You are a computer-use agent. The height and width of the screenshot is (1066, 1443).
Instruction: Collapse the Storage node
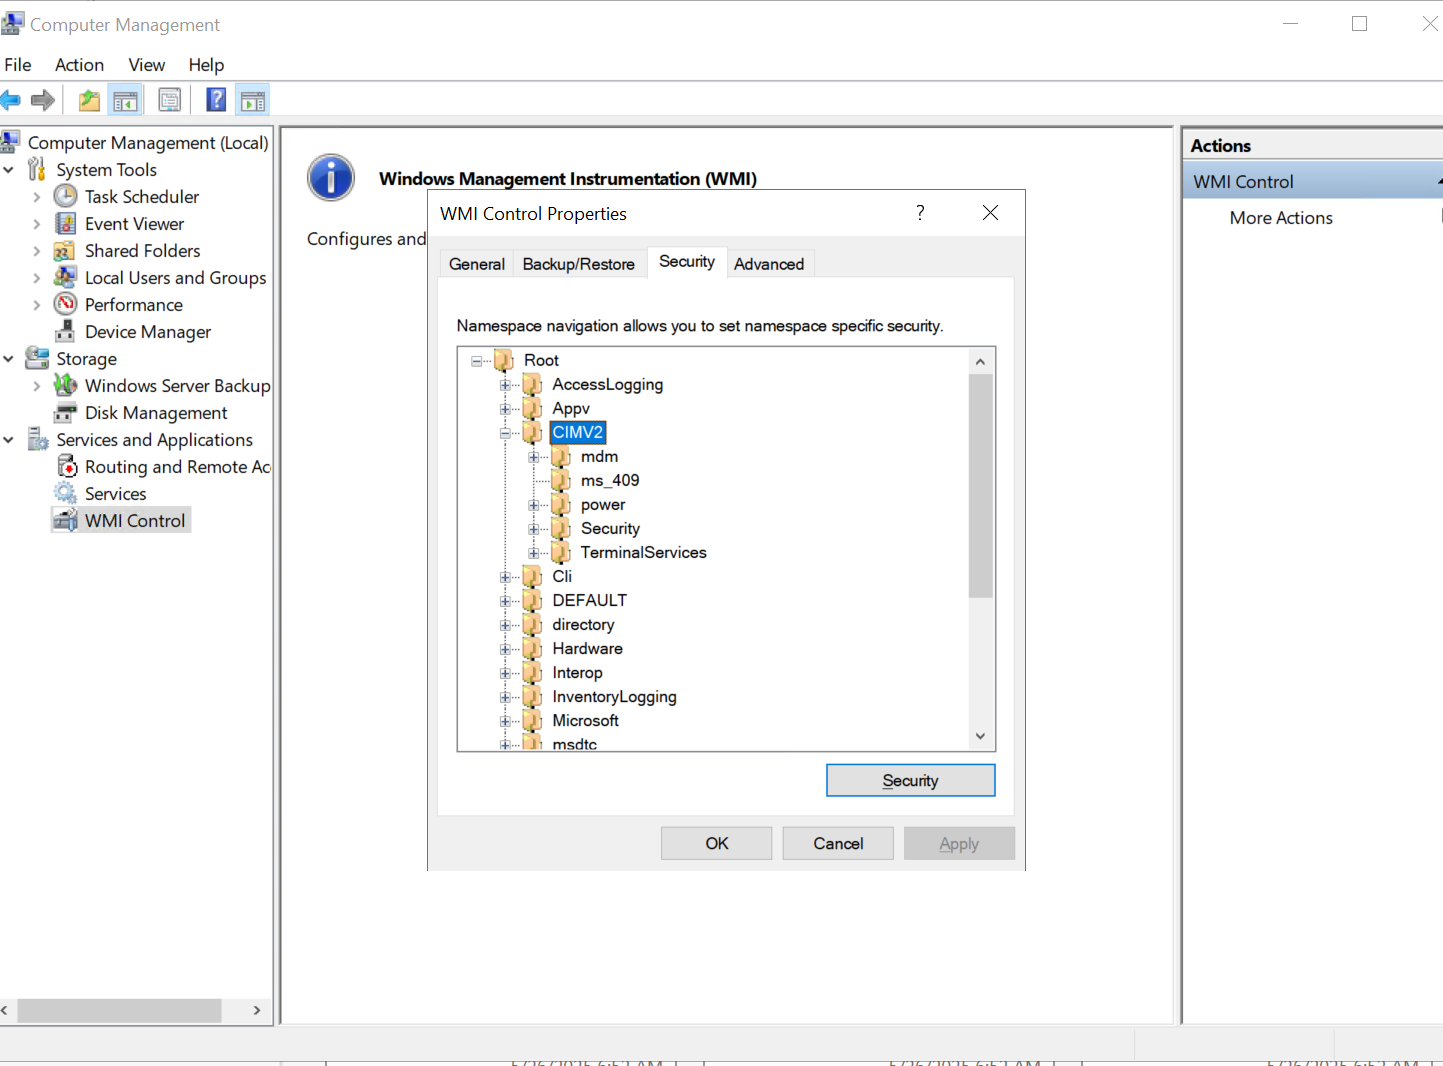pyautogui.click(x=9, y=359)
